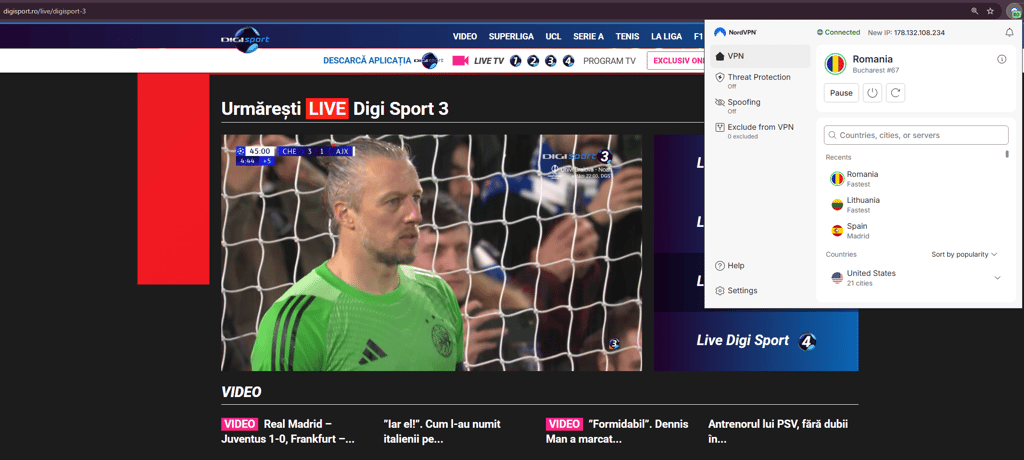Image resolution: width=1024 pixels, height=460 pixels.
Task: Focus the Countries, cities, or servers search field
Action: [916, 135]
